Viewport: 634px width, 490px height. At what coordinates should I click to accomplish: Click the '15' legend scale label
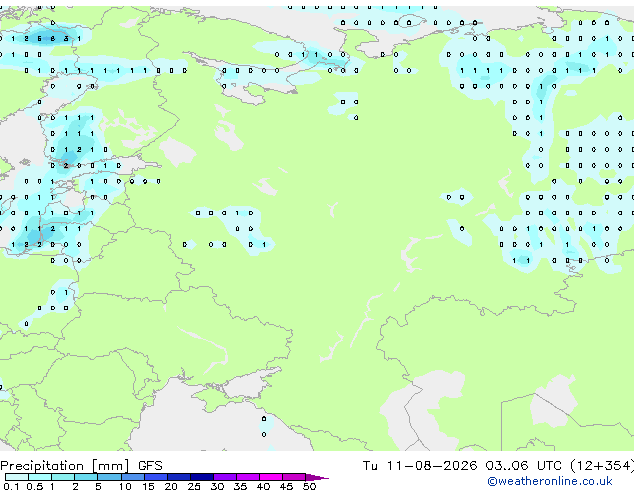[x=148, y=486]
